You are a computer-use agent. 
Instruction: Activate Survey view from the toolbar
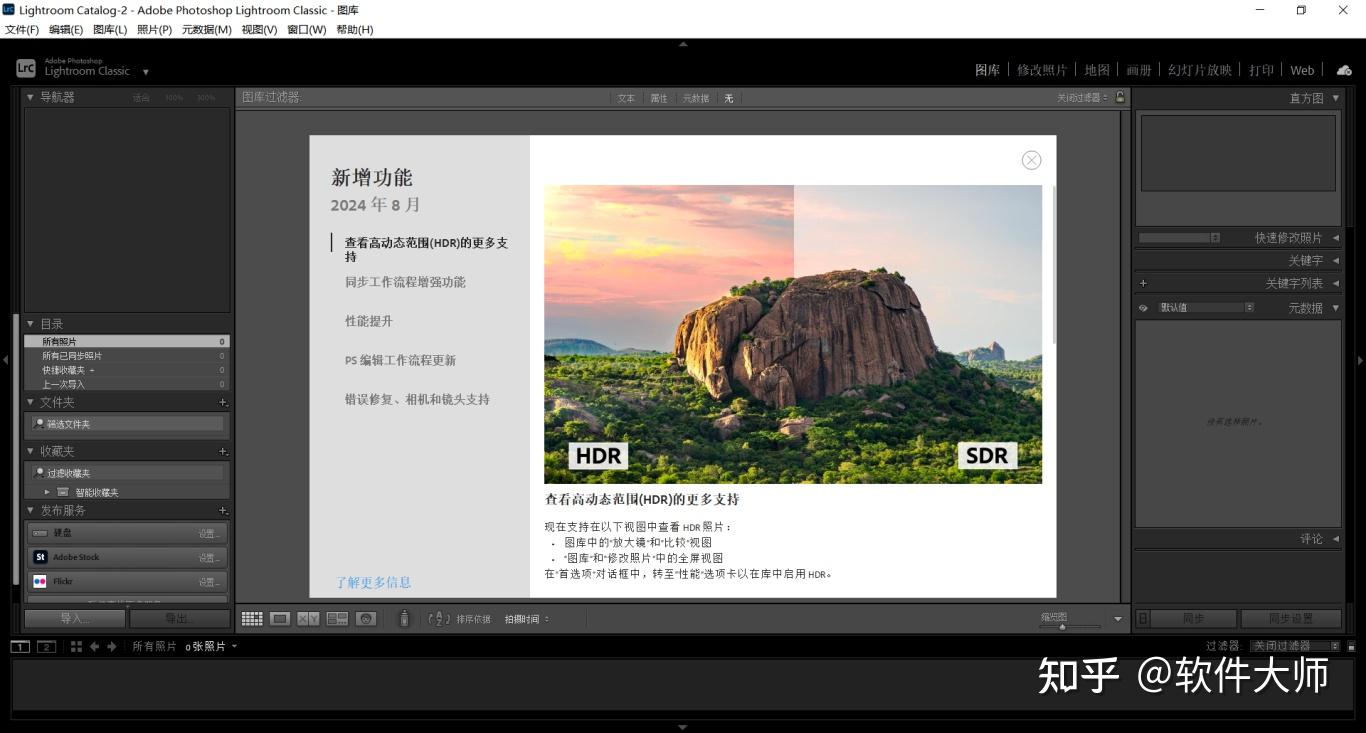coord(338,618)
